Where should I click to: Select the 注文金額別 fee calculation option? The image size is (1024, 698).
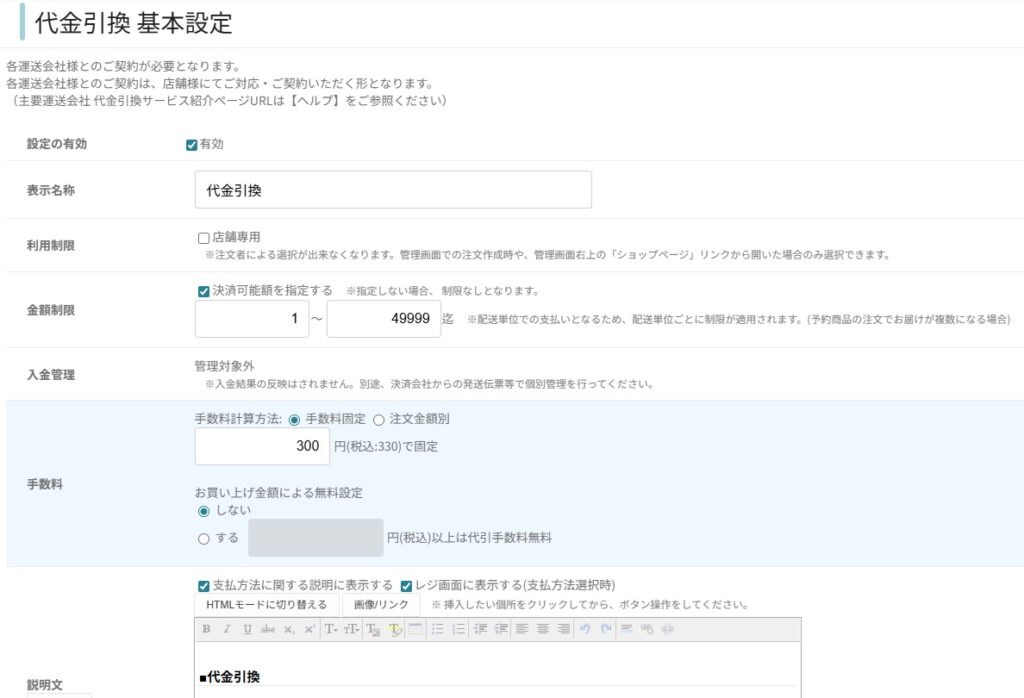point(379,420)
